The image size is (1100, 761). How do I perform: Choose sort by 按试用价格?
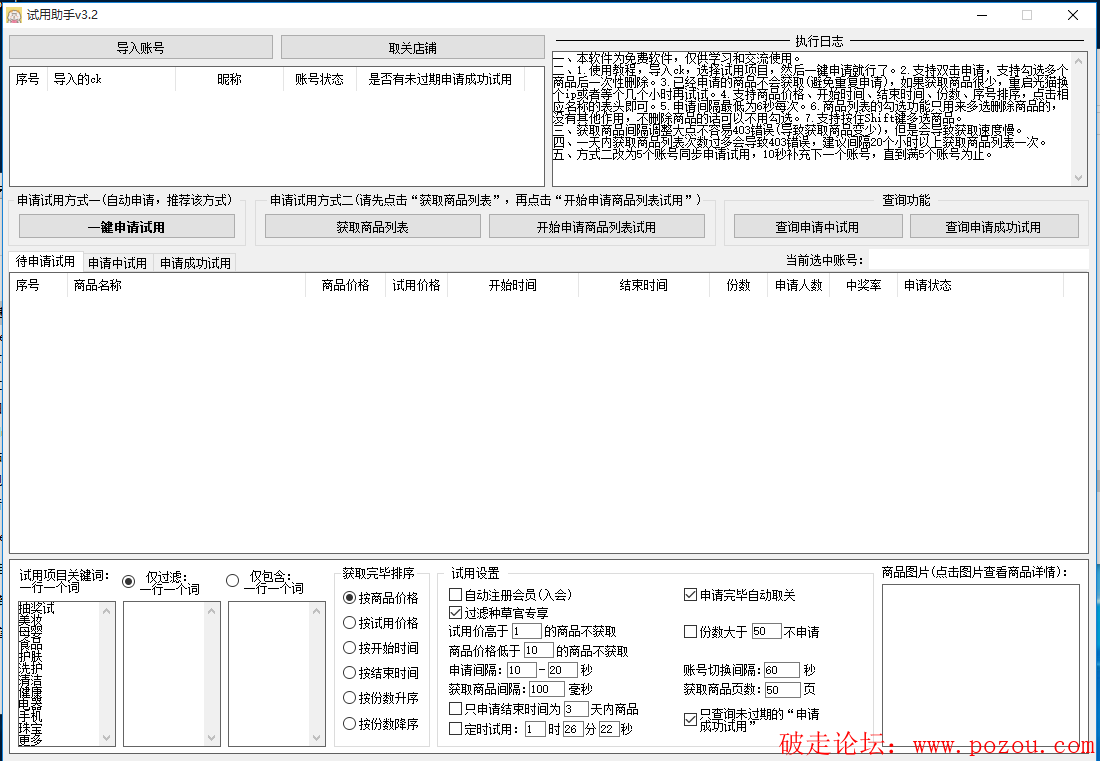350,623
